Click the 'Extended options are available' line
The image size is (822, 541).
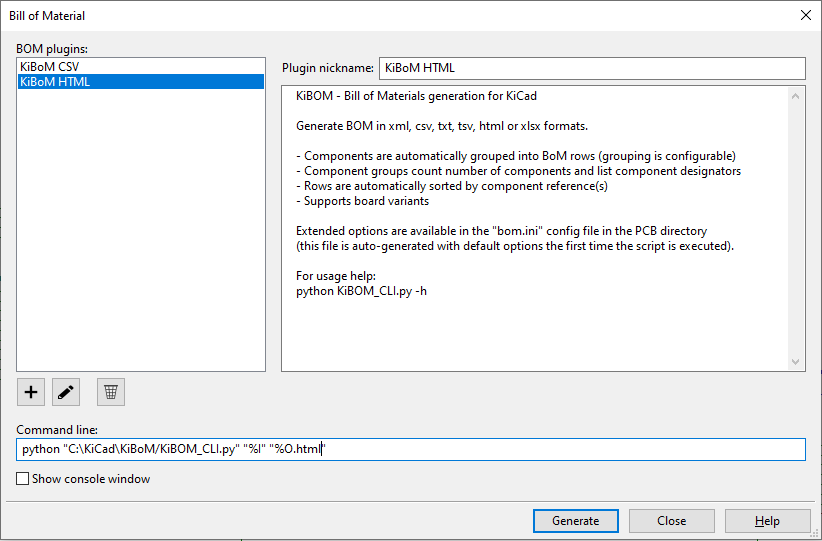502,231
